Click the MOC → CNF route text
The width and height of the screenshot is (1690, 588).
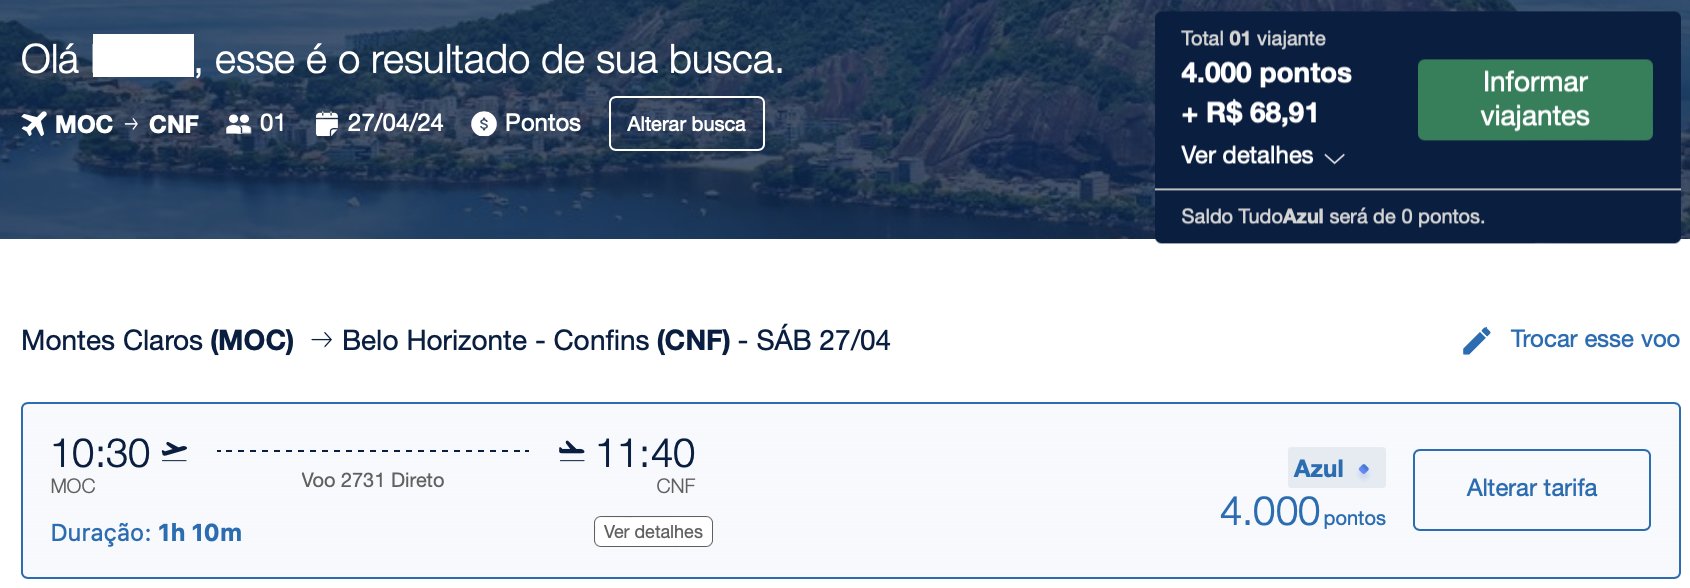[127, 124]
